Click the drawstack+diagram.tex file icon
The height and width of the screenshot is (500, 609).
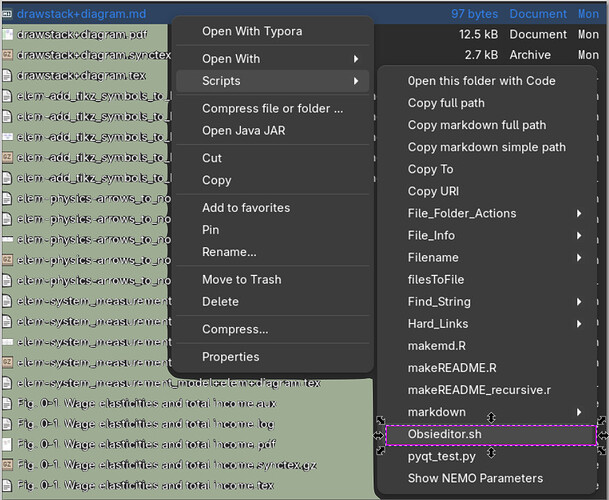click(x=8, y=75)
